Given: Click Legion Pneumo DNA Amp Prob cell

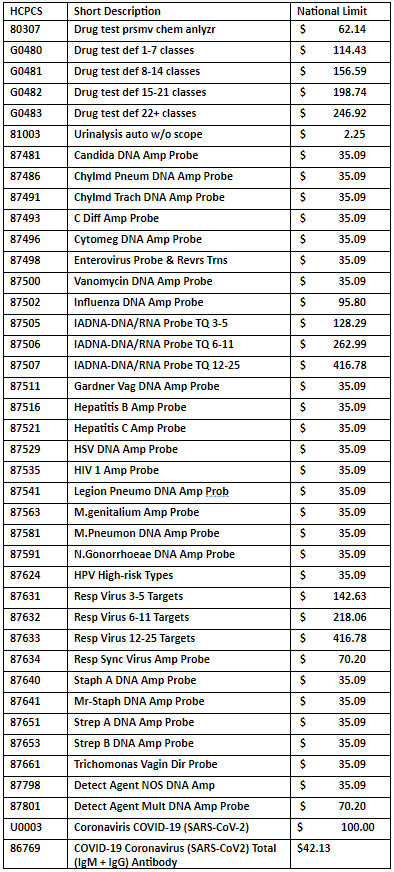Looking at the screenshot, I should click(x=180, y=492).
